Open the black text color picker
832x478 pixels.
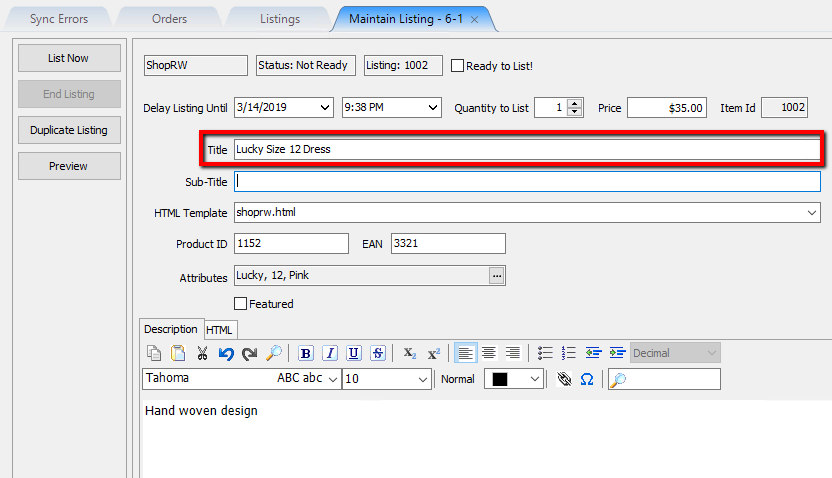tap(514, 379)
